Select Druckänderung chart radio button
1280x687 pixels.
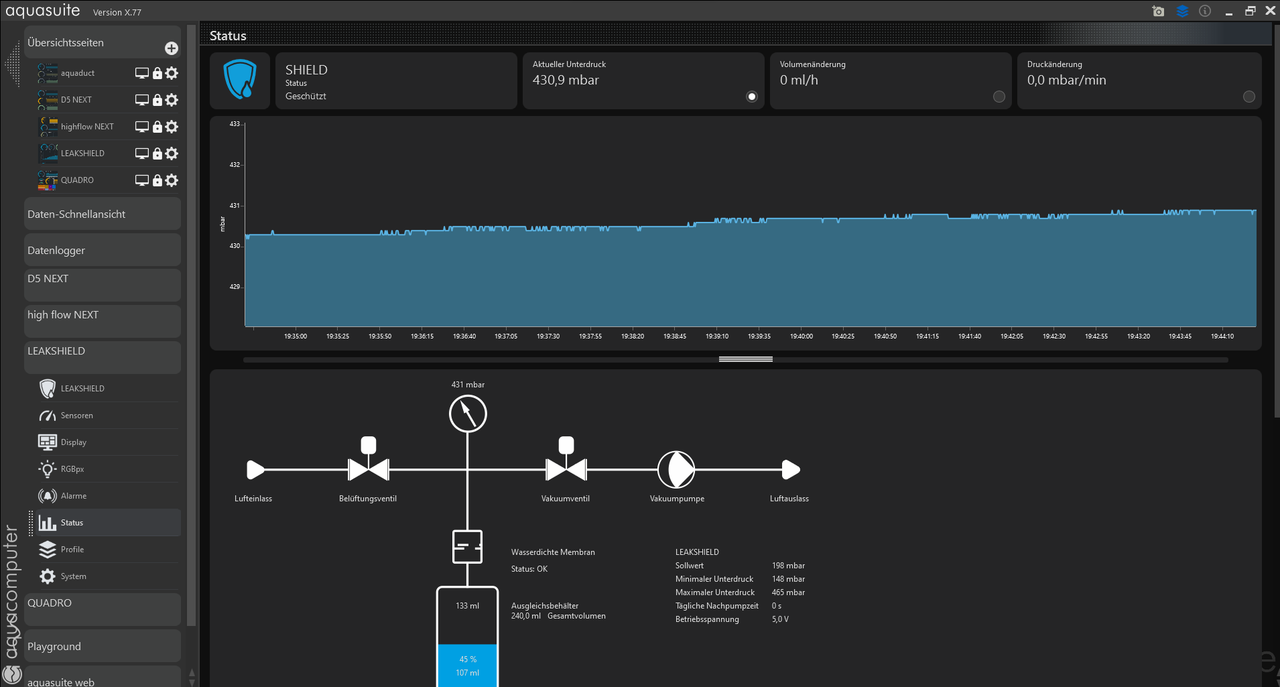1249,97
